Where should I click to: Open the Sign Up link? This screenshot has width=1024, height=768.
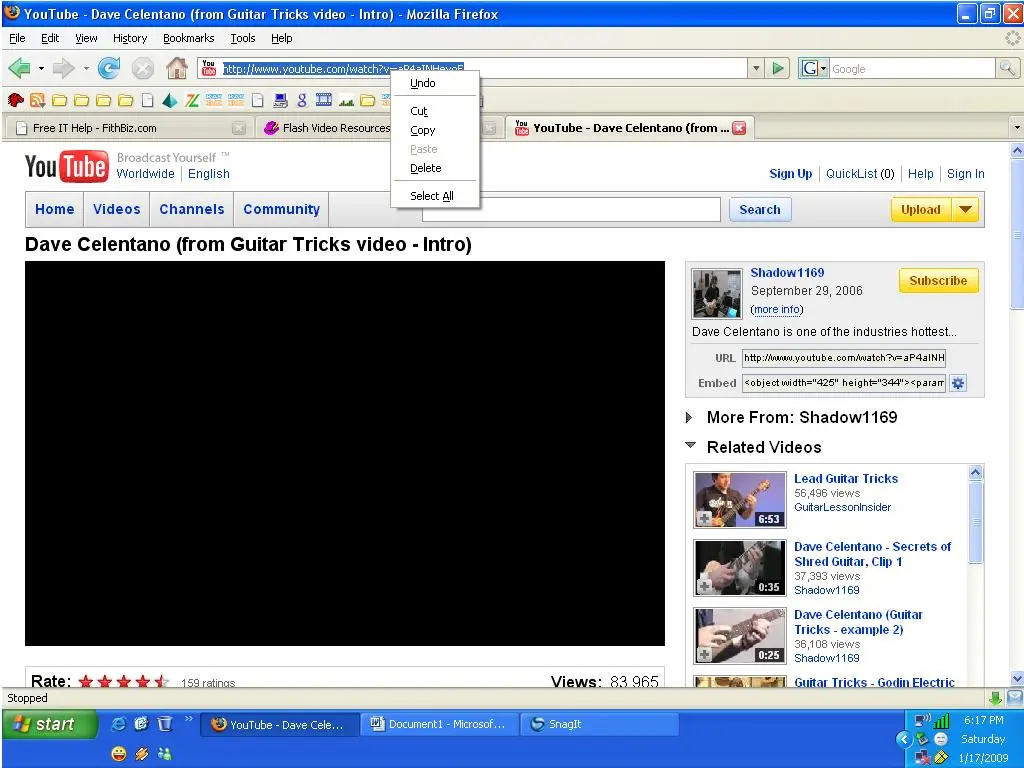(790, 174)
